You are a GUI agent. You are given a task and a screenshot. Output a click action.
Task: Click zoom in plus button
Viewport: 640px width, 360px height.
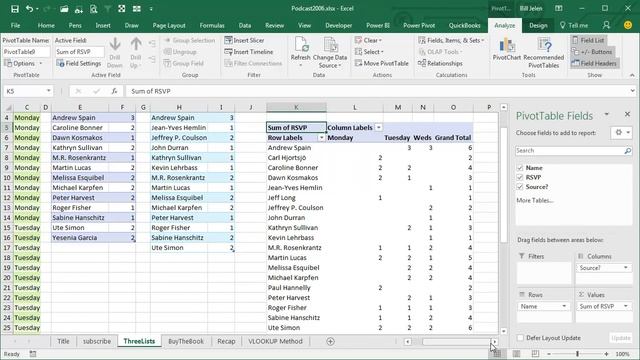pyautogui.click(x=607, y=354)
